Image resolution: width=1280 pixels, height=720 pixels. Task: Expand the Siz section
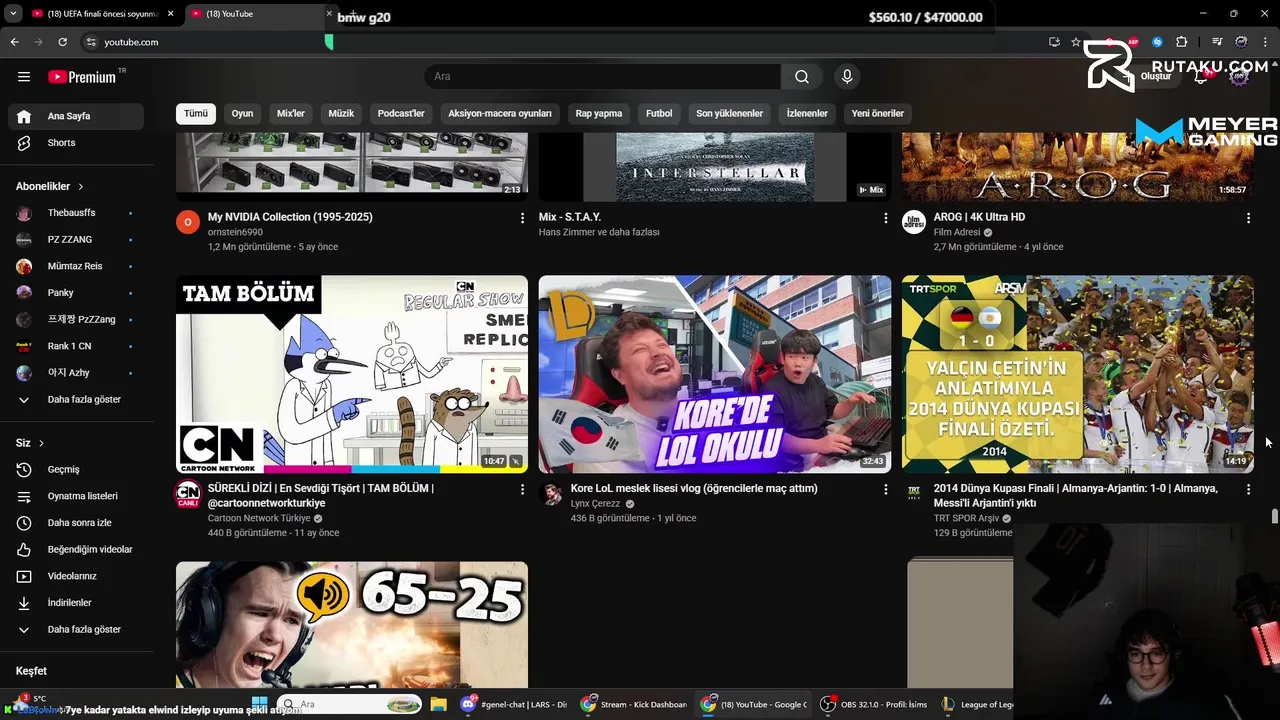click(x=30, y=442)
